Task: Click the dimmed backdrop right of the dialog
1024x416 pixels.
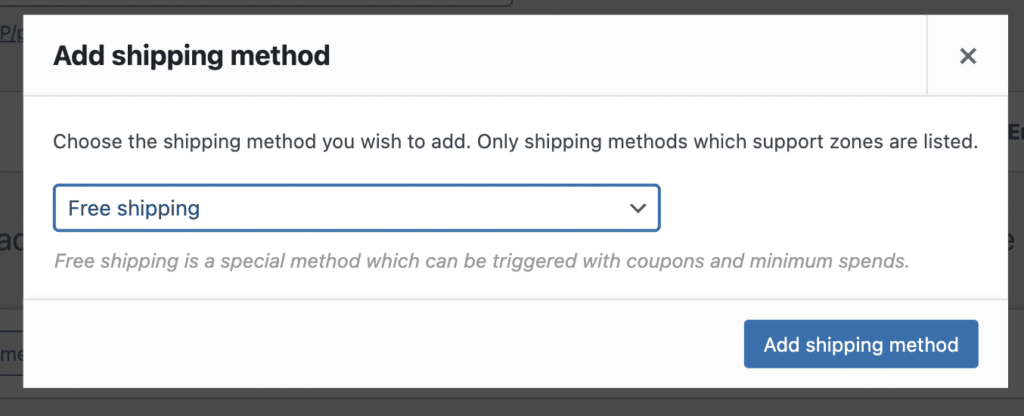Action: 1013,300
